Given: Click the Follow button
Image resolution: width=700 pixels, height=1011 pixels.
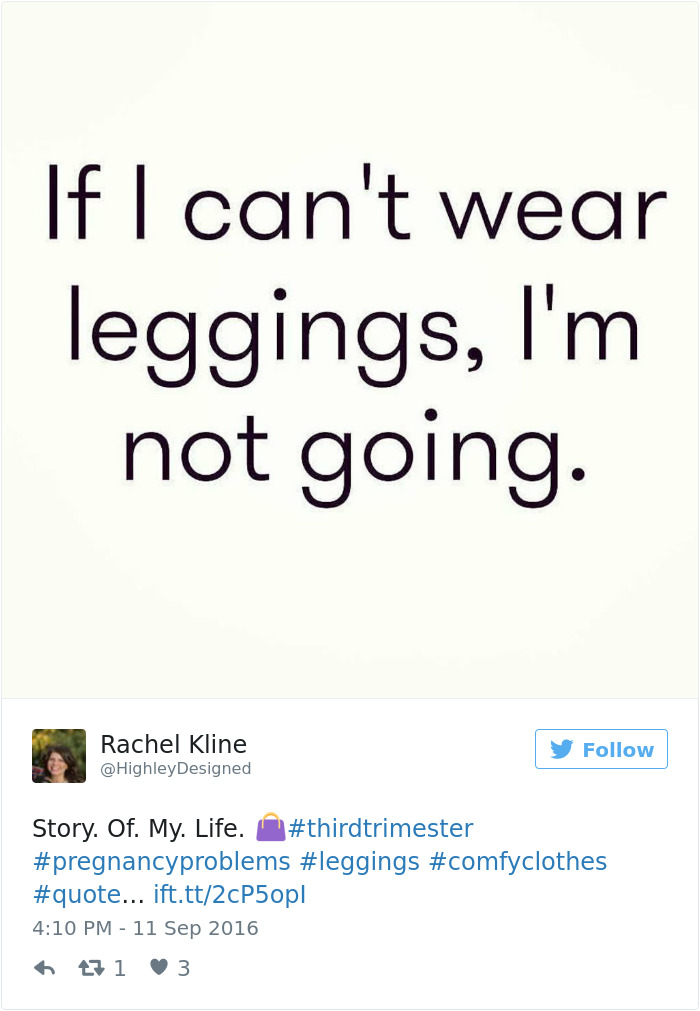Looking at the screenshot, I should (x=601, y=749).
